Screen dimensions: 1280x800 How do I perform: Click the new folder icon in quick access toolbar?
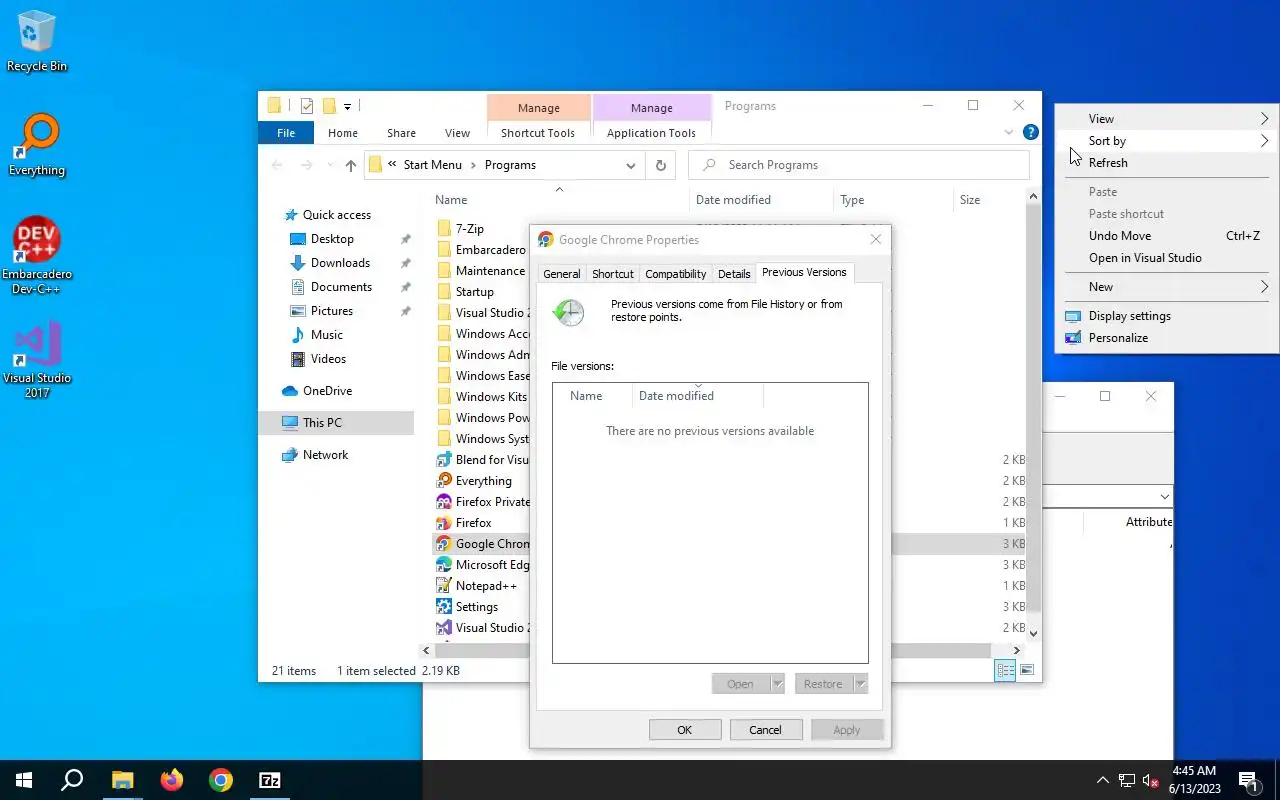coord(328,106)
